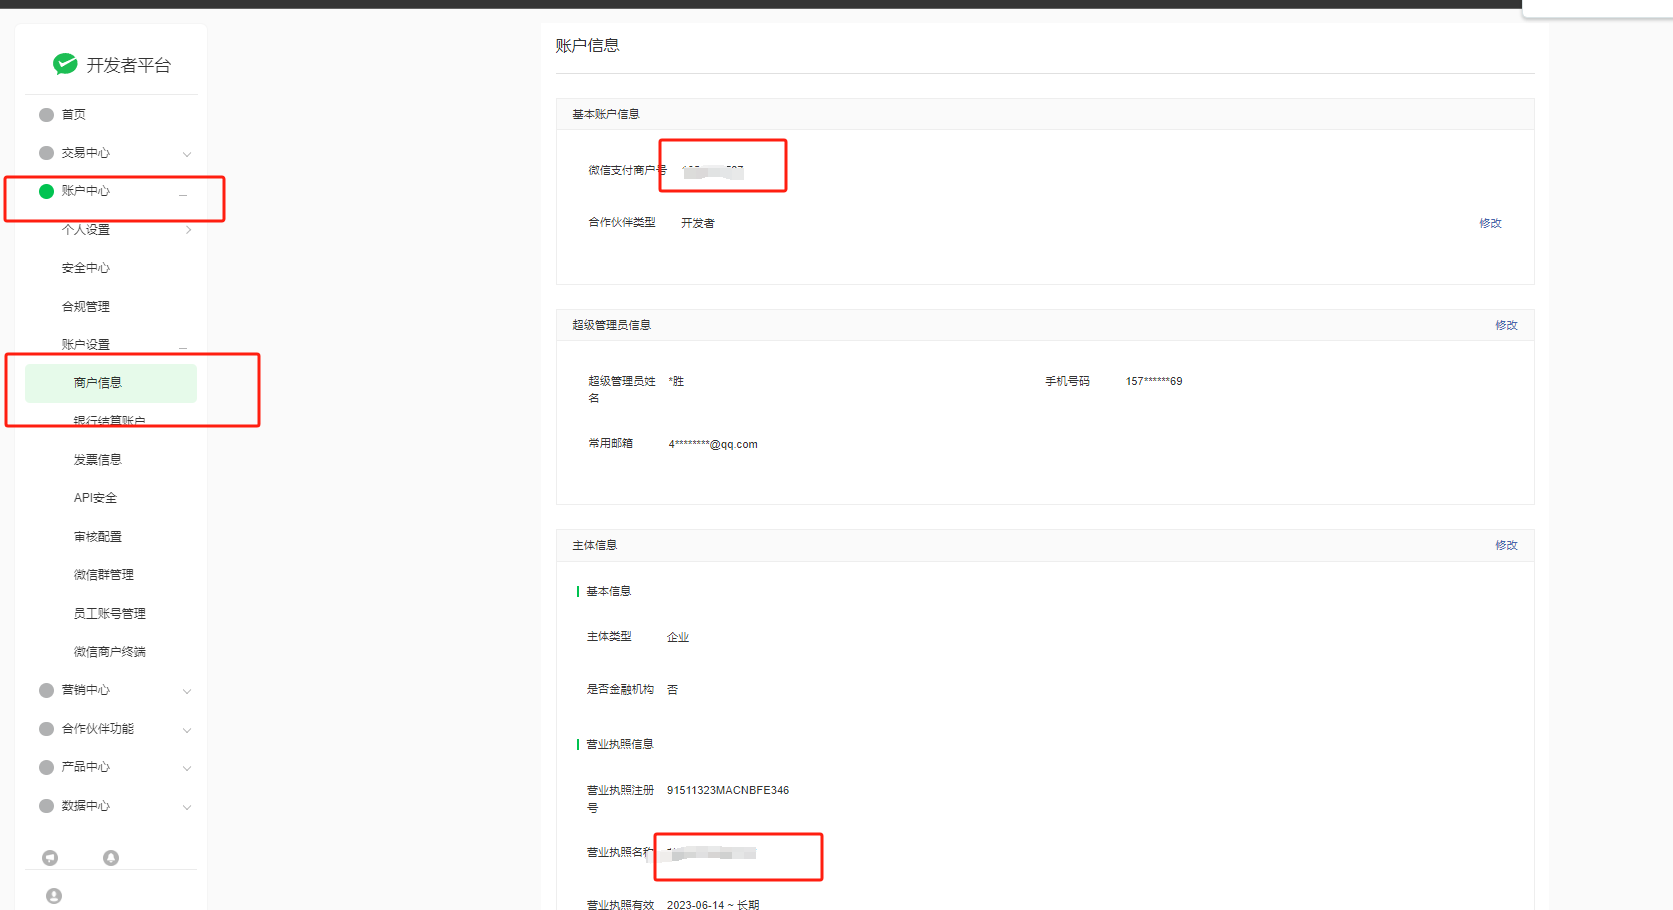The height and width of the screenshot is (910, 1673).
Task: Click the green dot icon beside 账户中心
Action: coord(46,191)
